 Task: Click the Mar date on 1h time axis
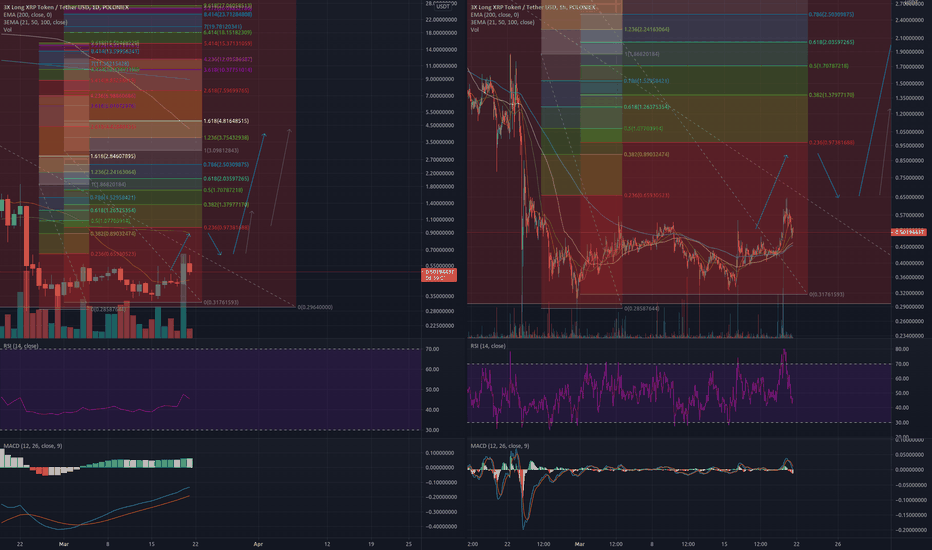[x=580, y=544]
